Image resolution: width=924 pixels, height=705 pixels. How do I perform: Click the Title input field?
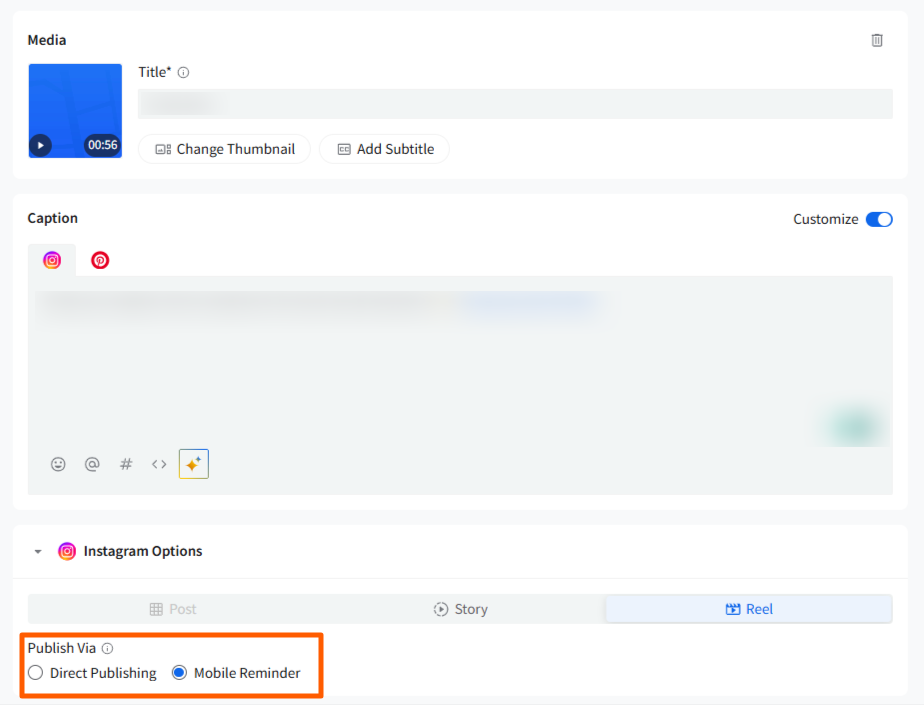pos(515,104)
